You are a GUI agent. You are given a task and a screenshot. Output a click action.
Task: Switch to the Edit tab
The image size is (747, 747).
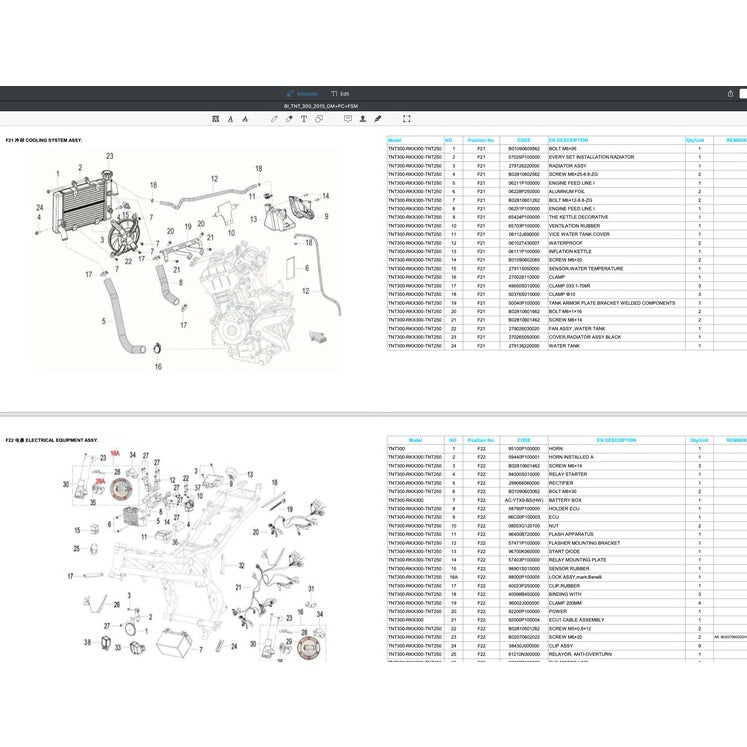(341, 94)
